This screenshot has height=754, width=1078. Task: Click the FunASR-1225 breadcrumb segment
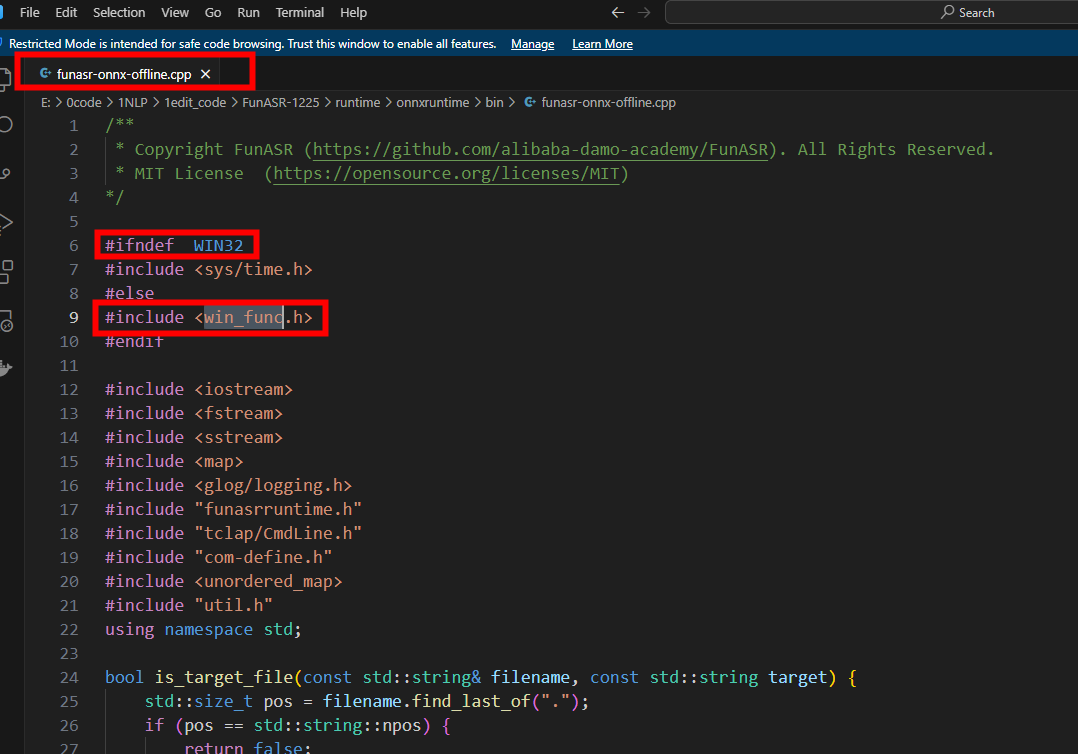[x=280, y=102]
